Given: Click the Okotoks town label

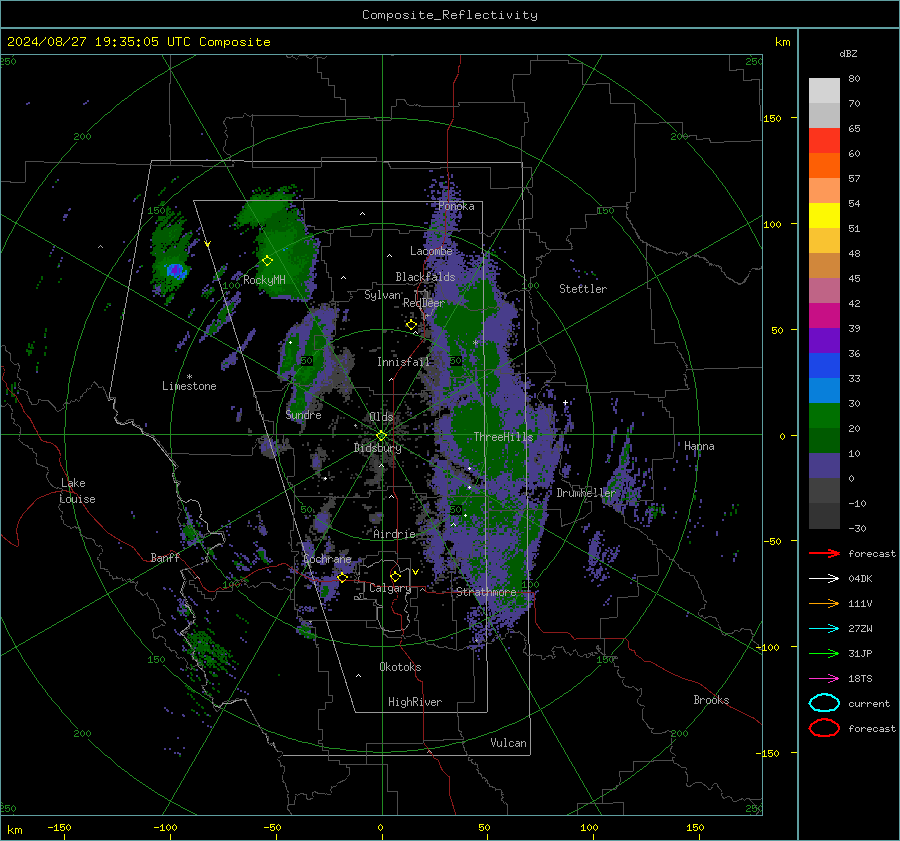Looking at the screenshot, I should [400, 667].
